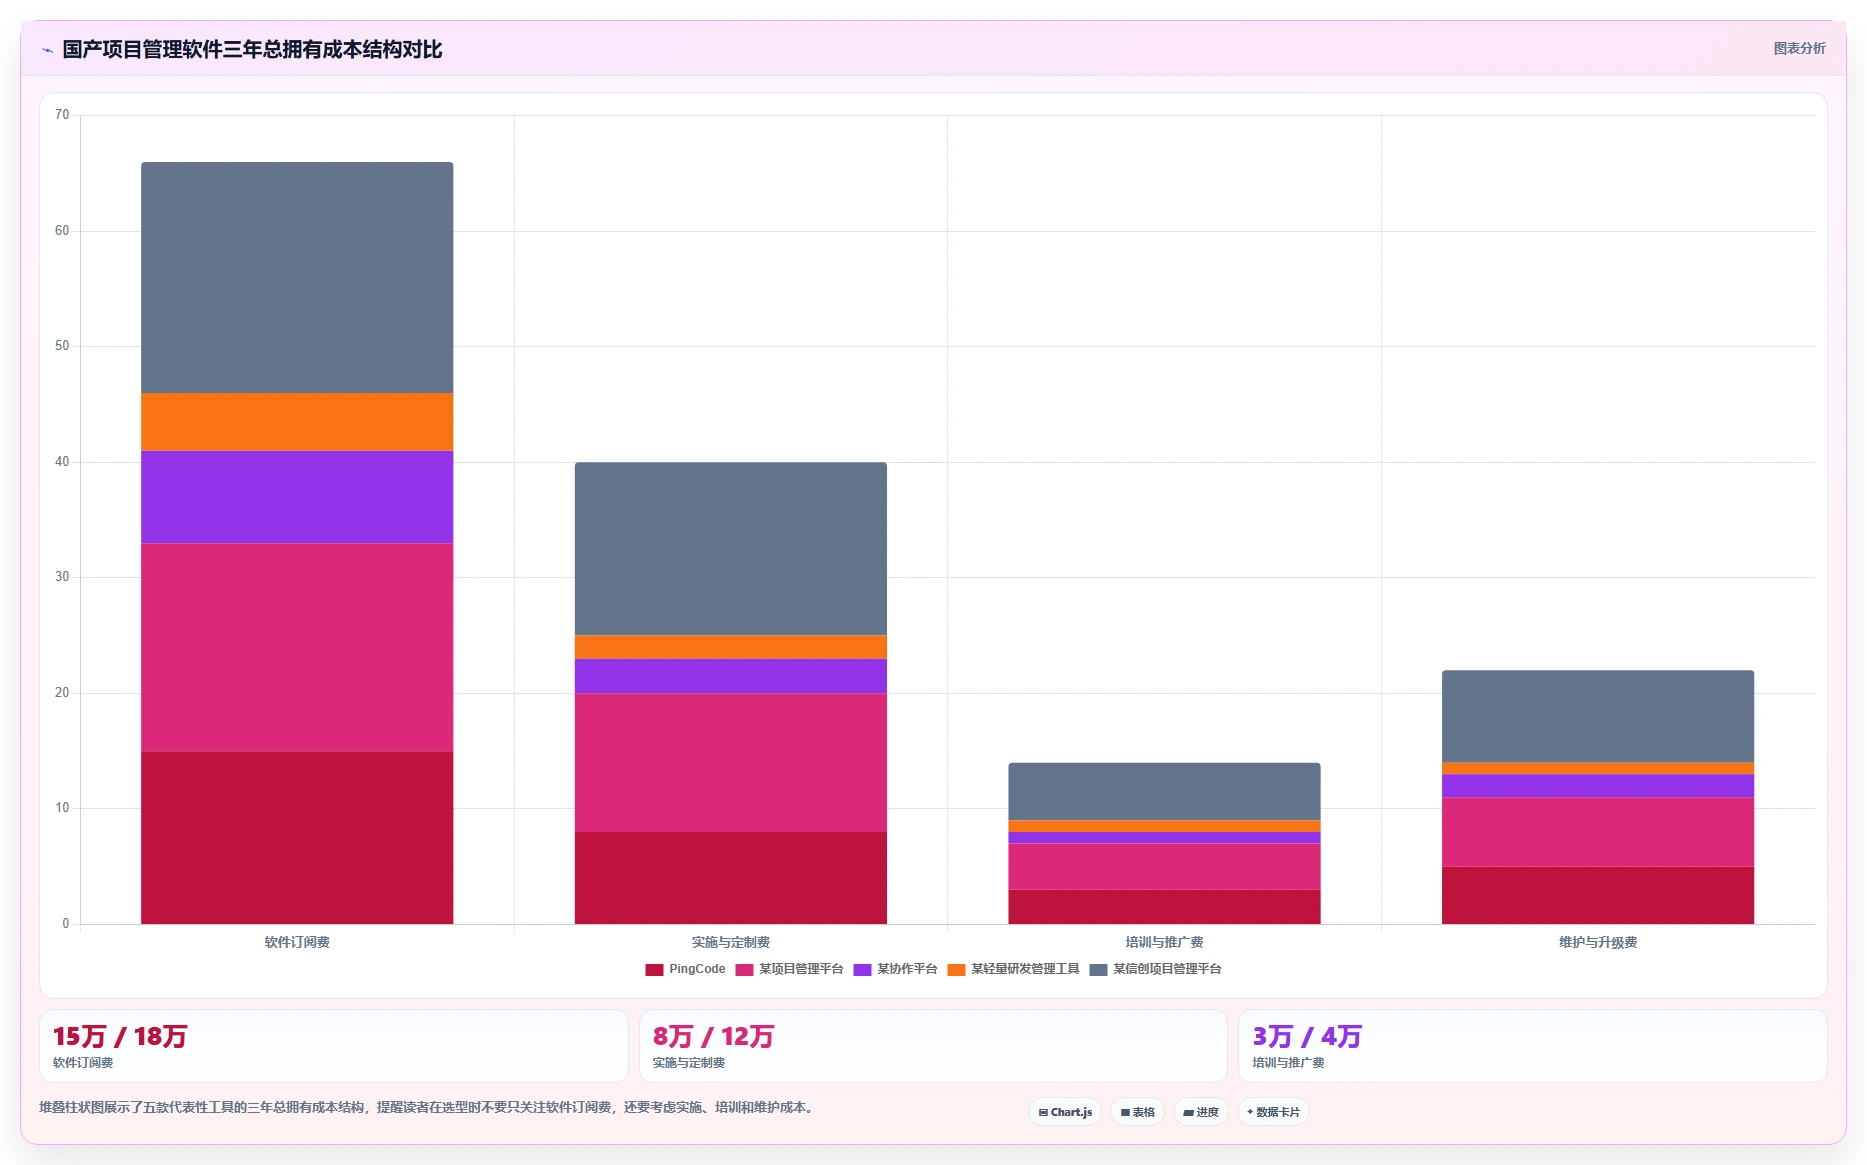Click the 维护与升级费 x-axis label
Screen dimensions: 1867x1165
[x=1598, y=942]
